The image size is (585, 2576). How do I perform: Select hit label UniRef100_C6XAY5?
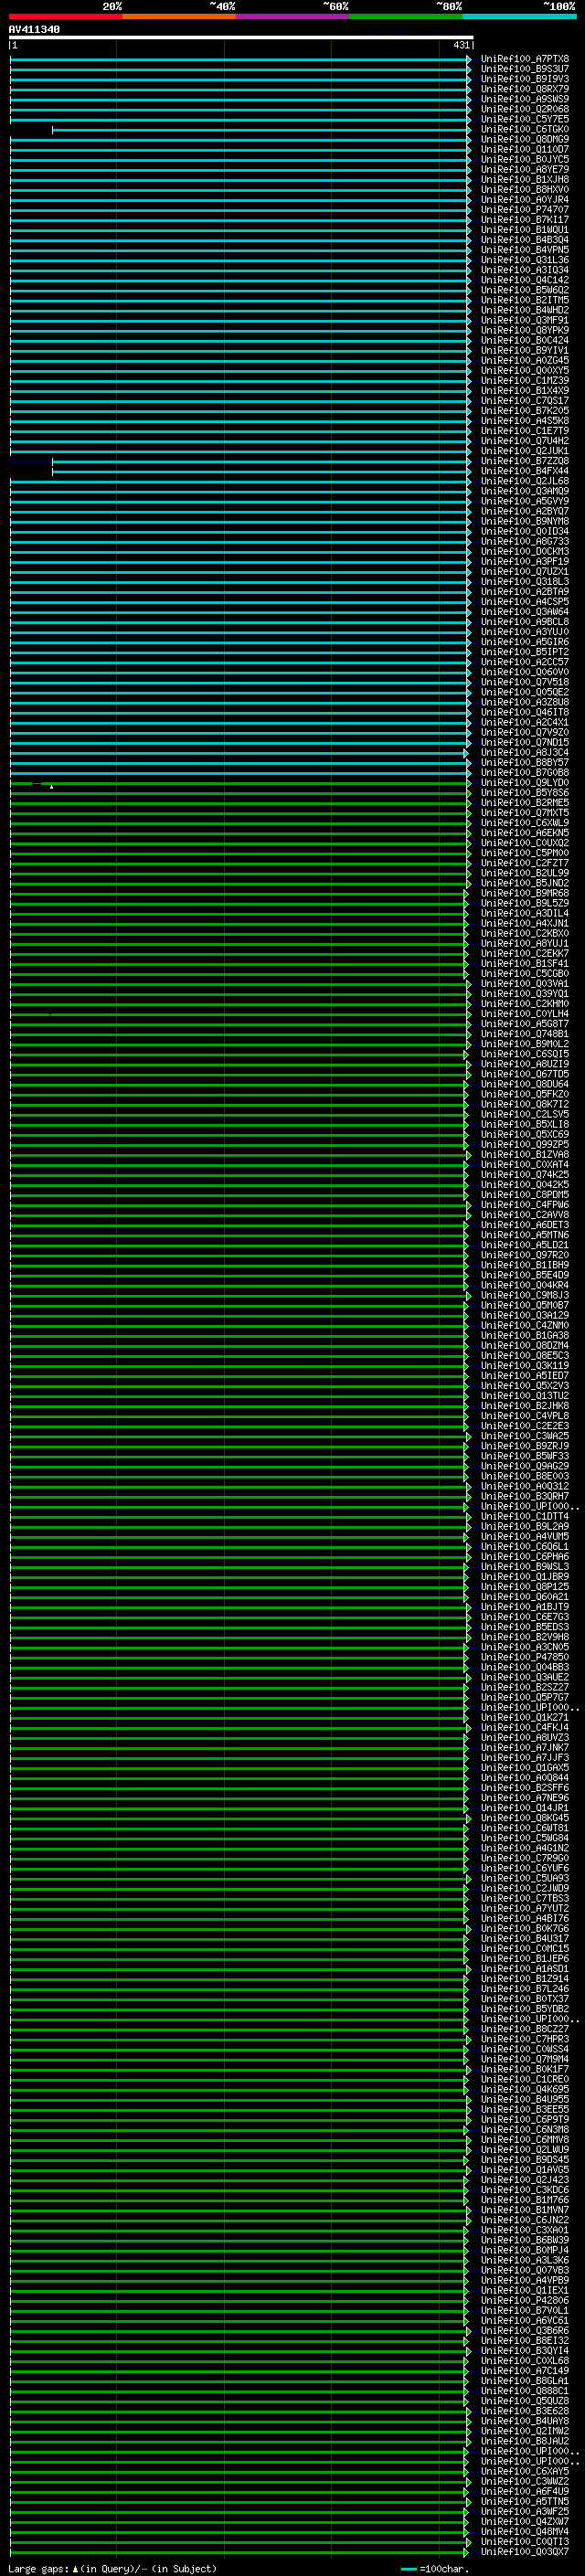[x=524, y=2471]
